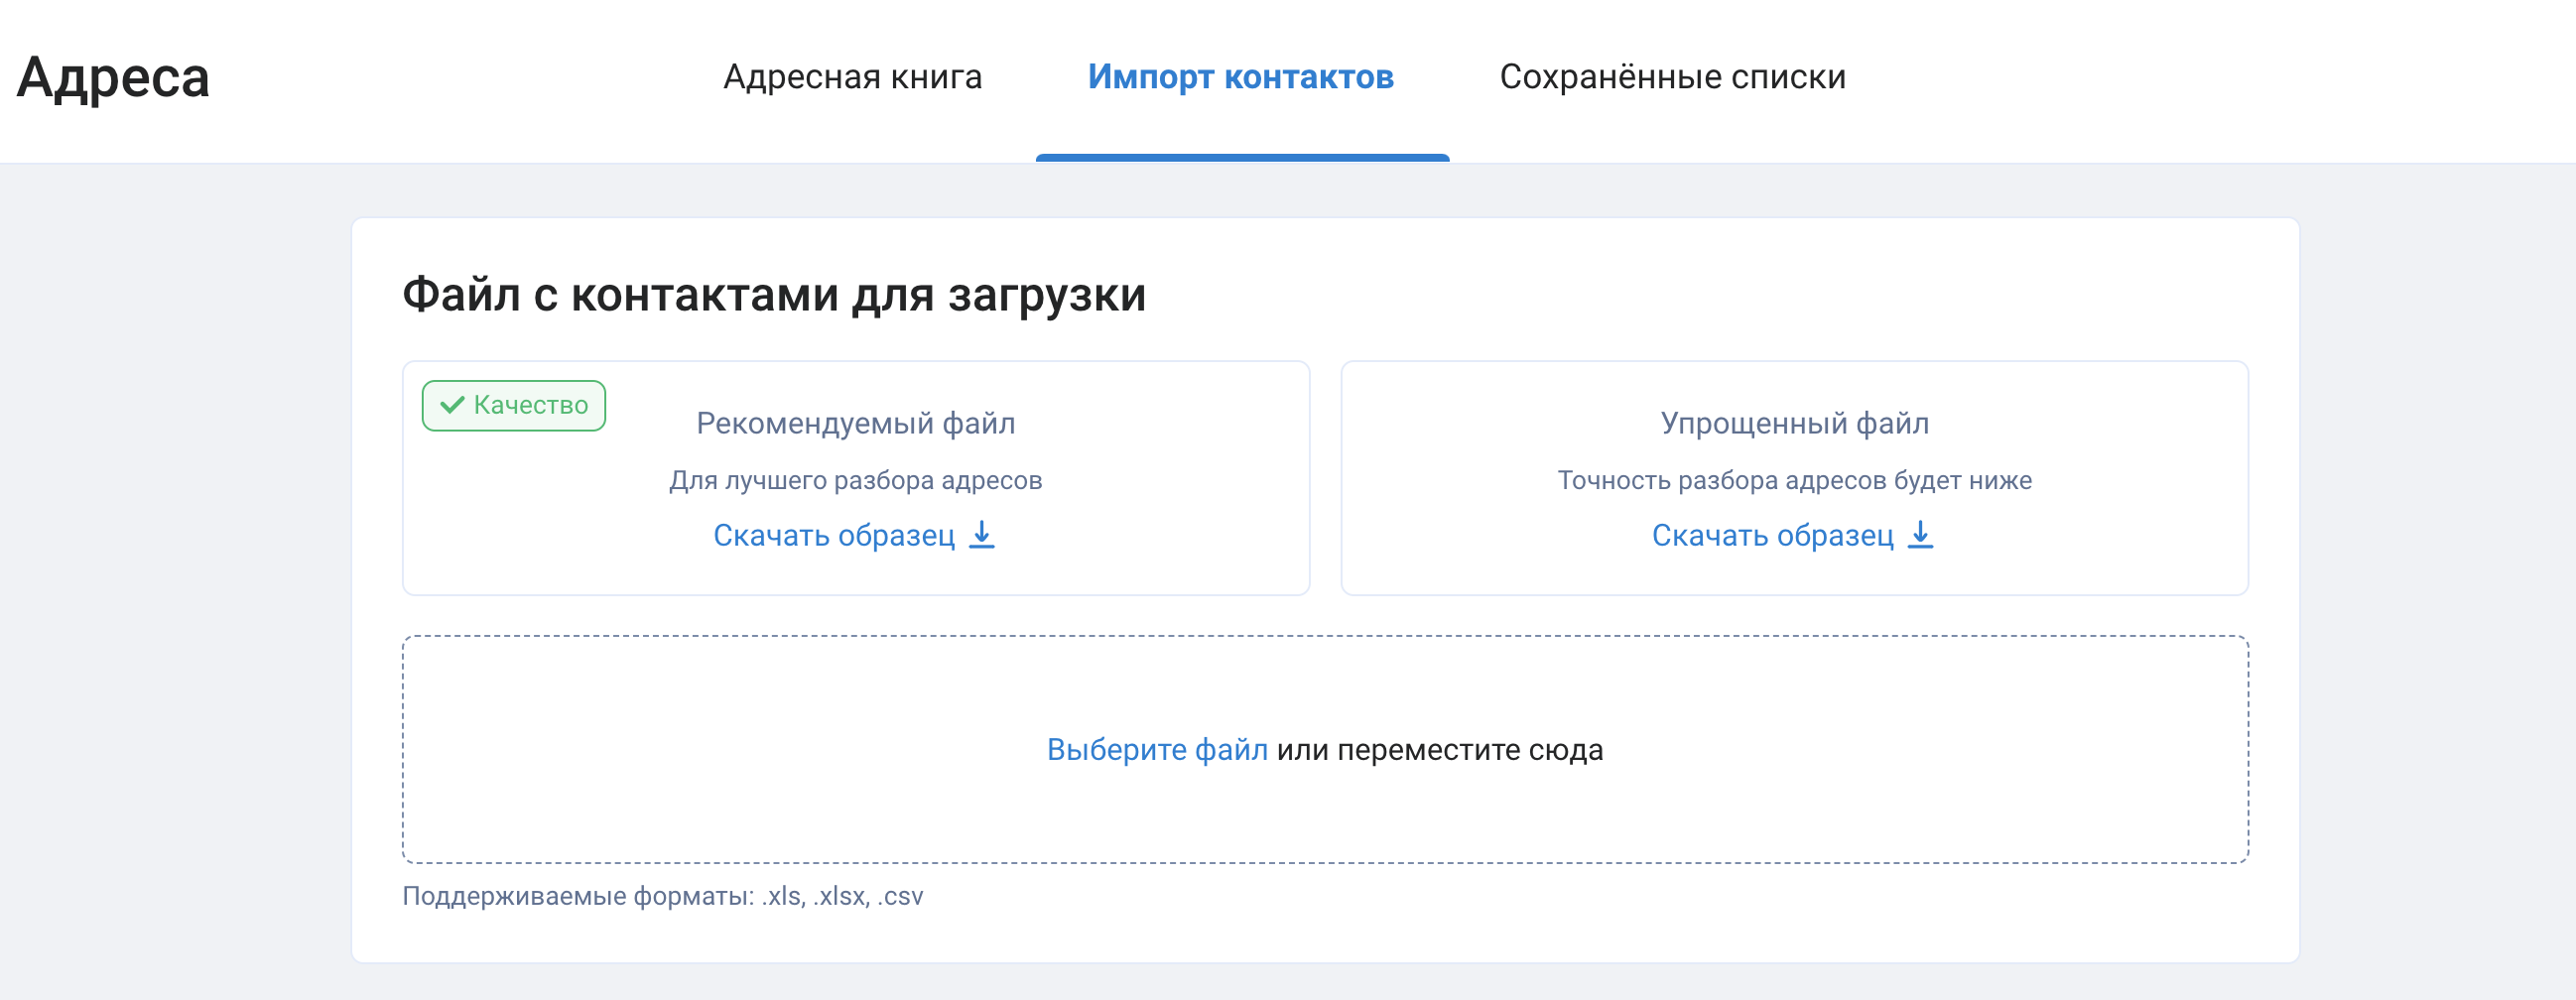Click the Качество badge on recommended file
The width and height of the screenshot is (2576, 1000).
click(x=514, y=405)
